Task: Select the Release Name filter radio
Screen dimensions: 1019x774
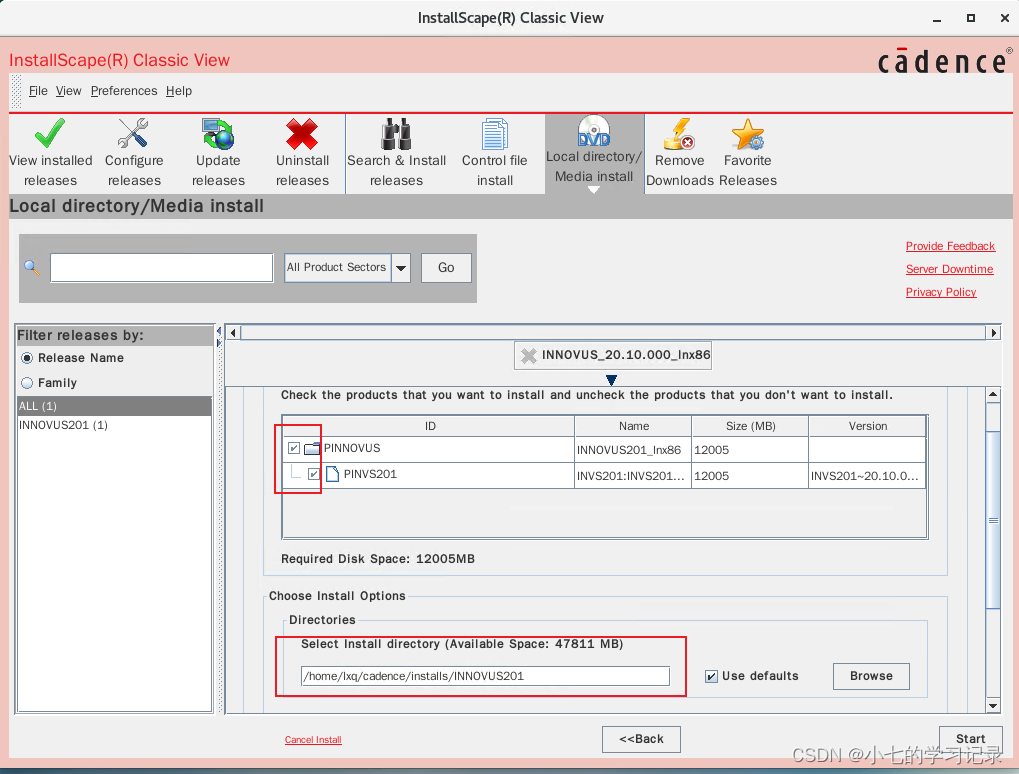Action: point(27,358)
